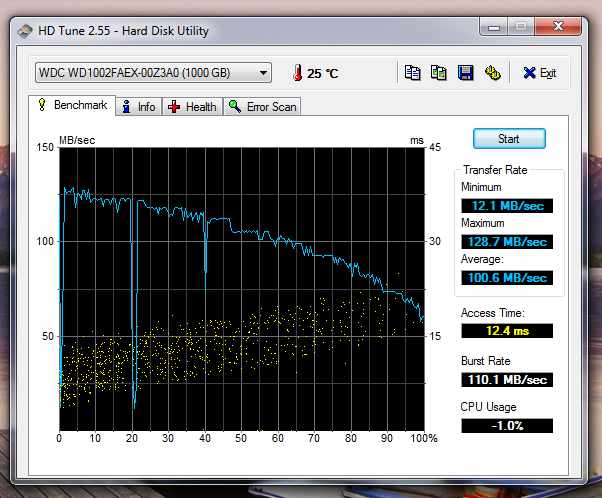
Task: Switch to the Error Scan tab
Action: (x=262, y=107)
